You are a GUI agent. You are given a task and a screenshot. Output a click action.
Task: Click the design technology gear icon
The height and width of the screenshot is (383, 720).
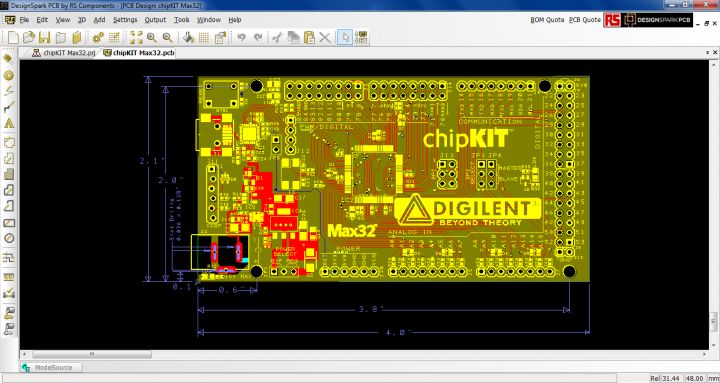(98, 37)
